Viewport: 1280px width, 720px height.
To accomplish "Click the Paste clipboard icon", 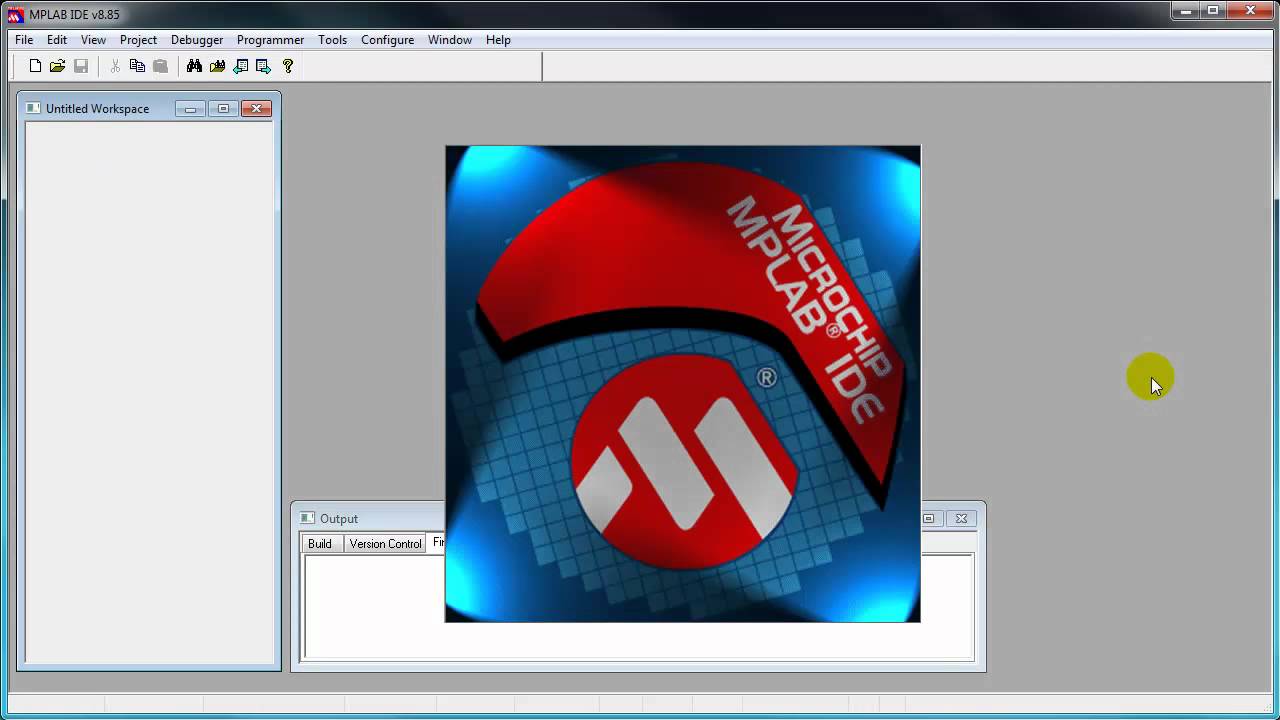I will coord(160,66).
